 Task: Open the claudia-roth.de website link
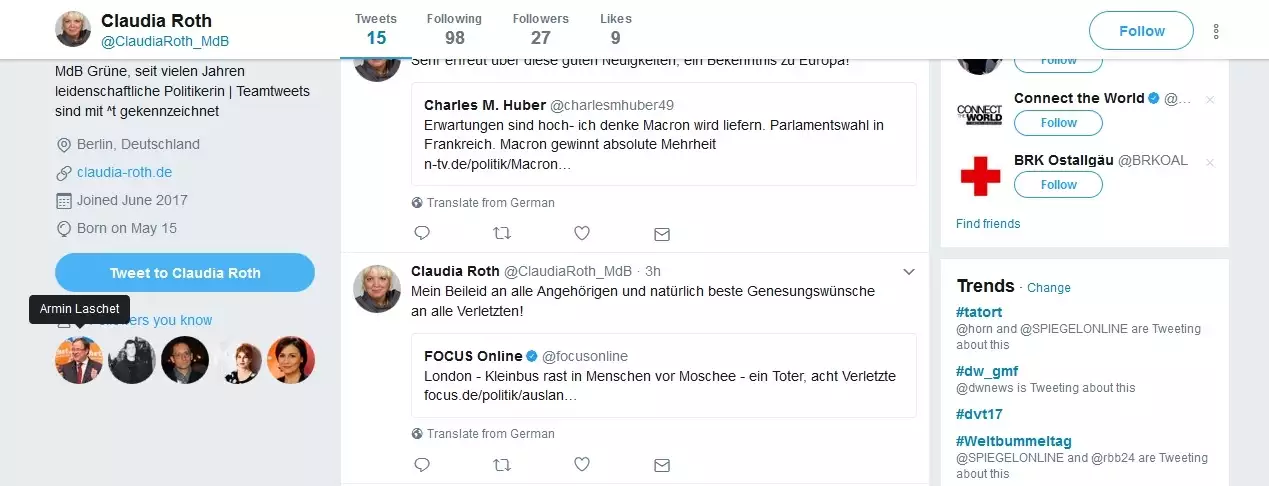(124, 172)
